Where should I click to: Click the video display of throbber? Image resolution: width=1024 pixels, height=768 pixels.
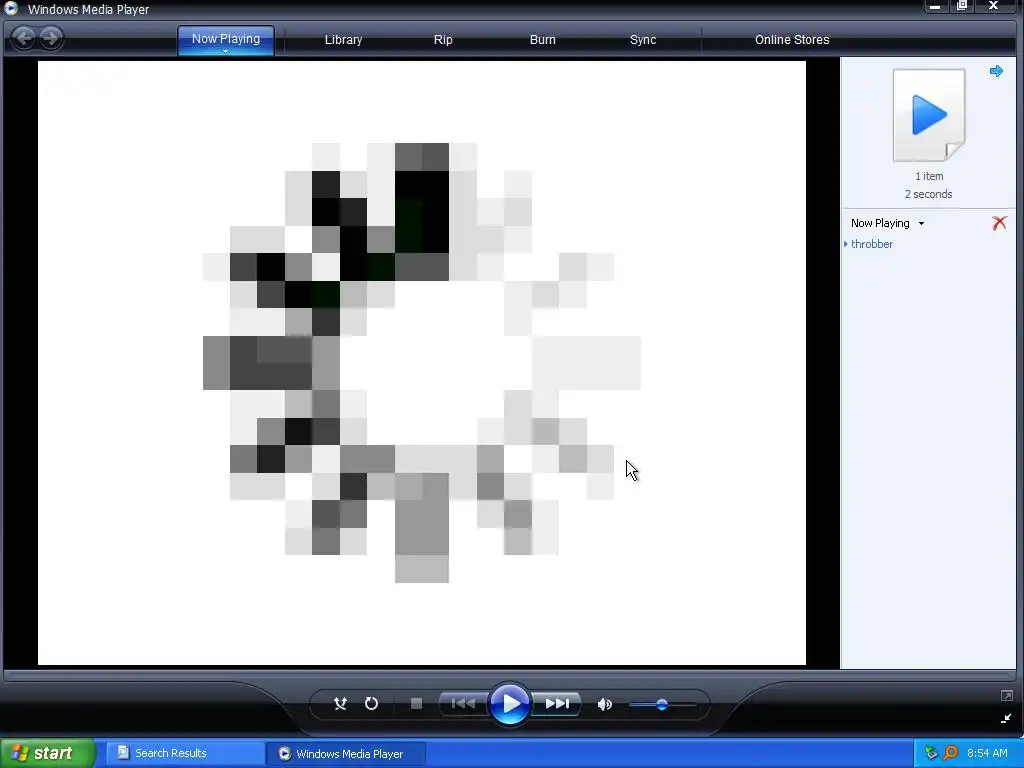click(422, 363)
